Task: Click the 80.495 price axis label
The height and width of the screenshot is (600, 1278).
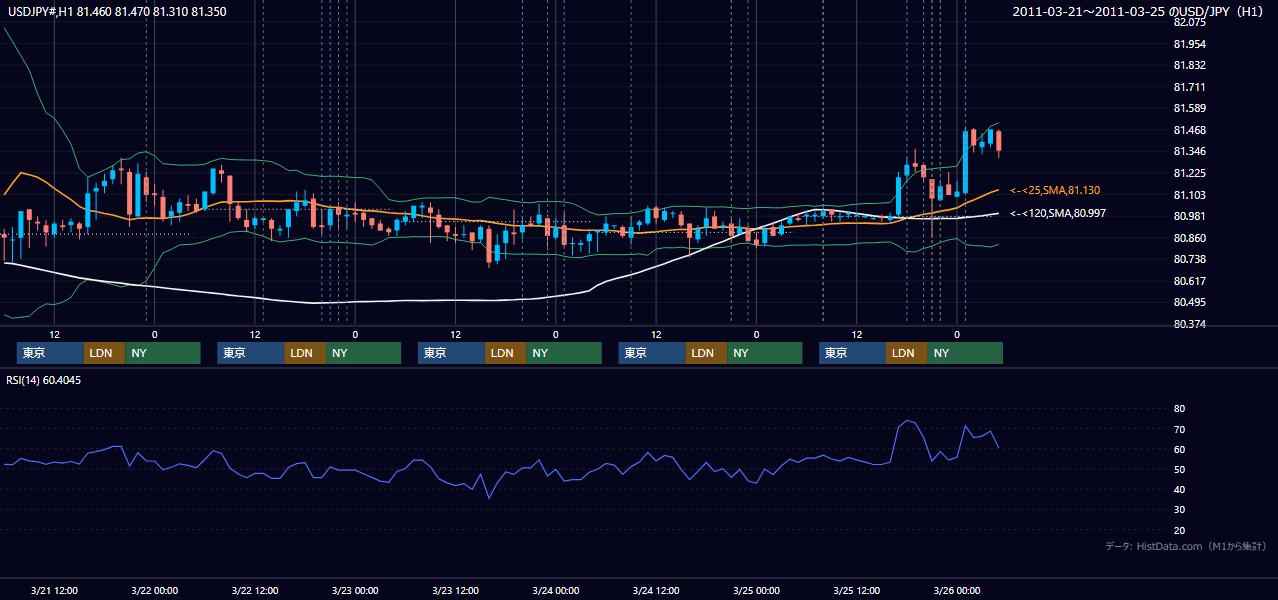Action: pos(1189,302)
